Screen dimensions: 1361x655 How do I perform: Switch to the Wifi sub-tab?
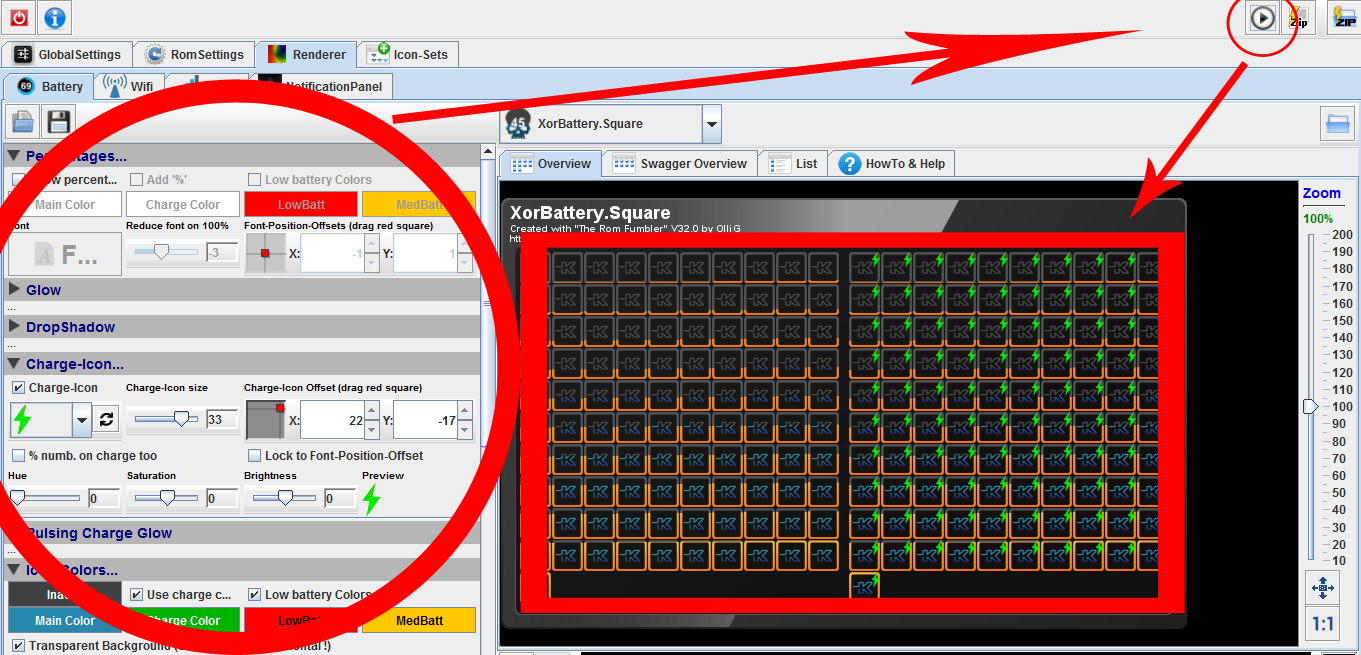[x=129, y=86]
